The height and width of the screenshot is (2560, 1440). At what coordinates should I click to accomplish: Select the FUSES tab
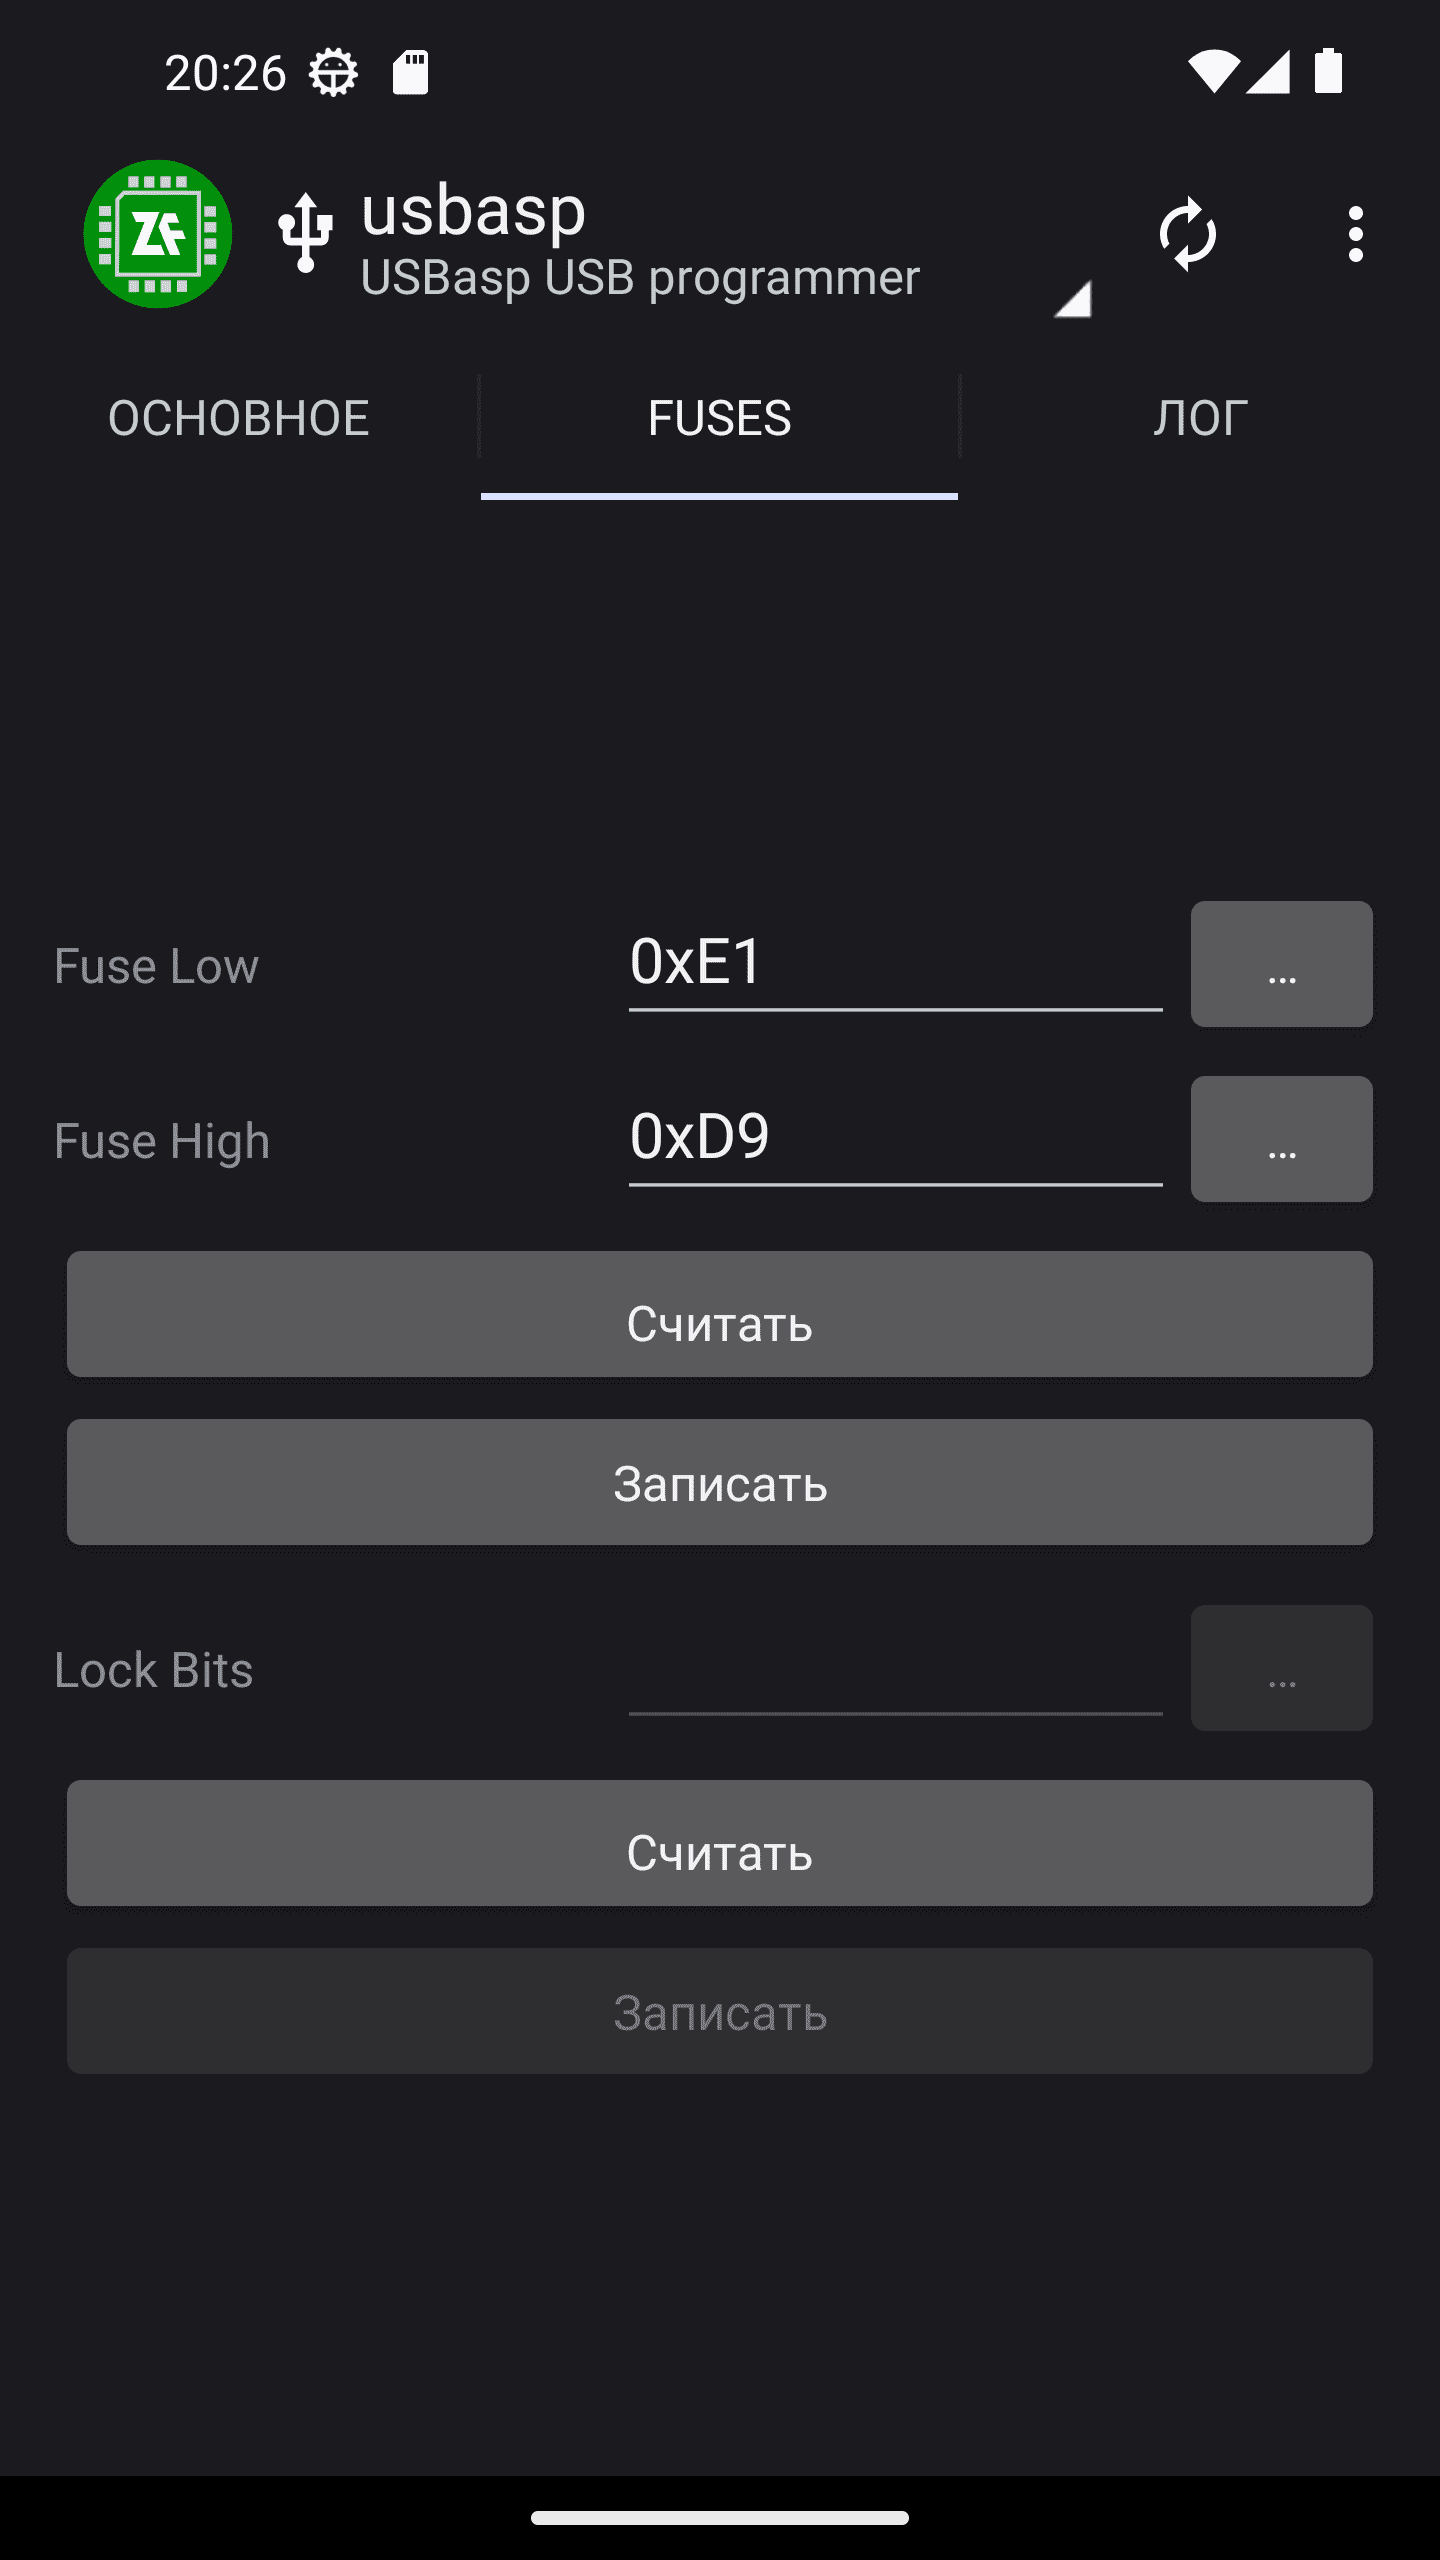point(719,418)
